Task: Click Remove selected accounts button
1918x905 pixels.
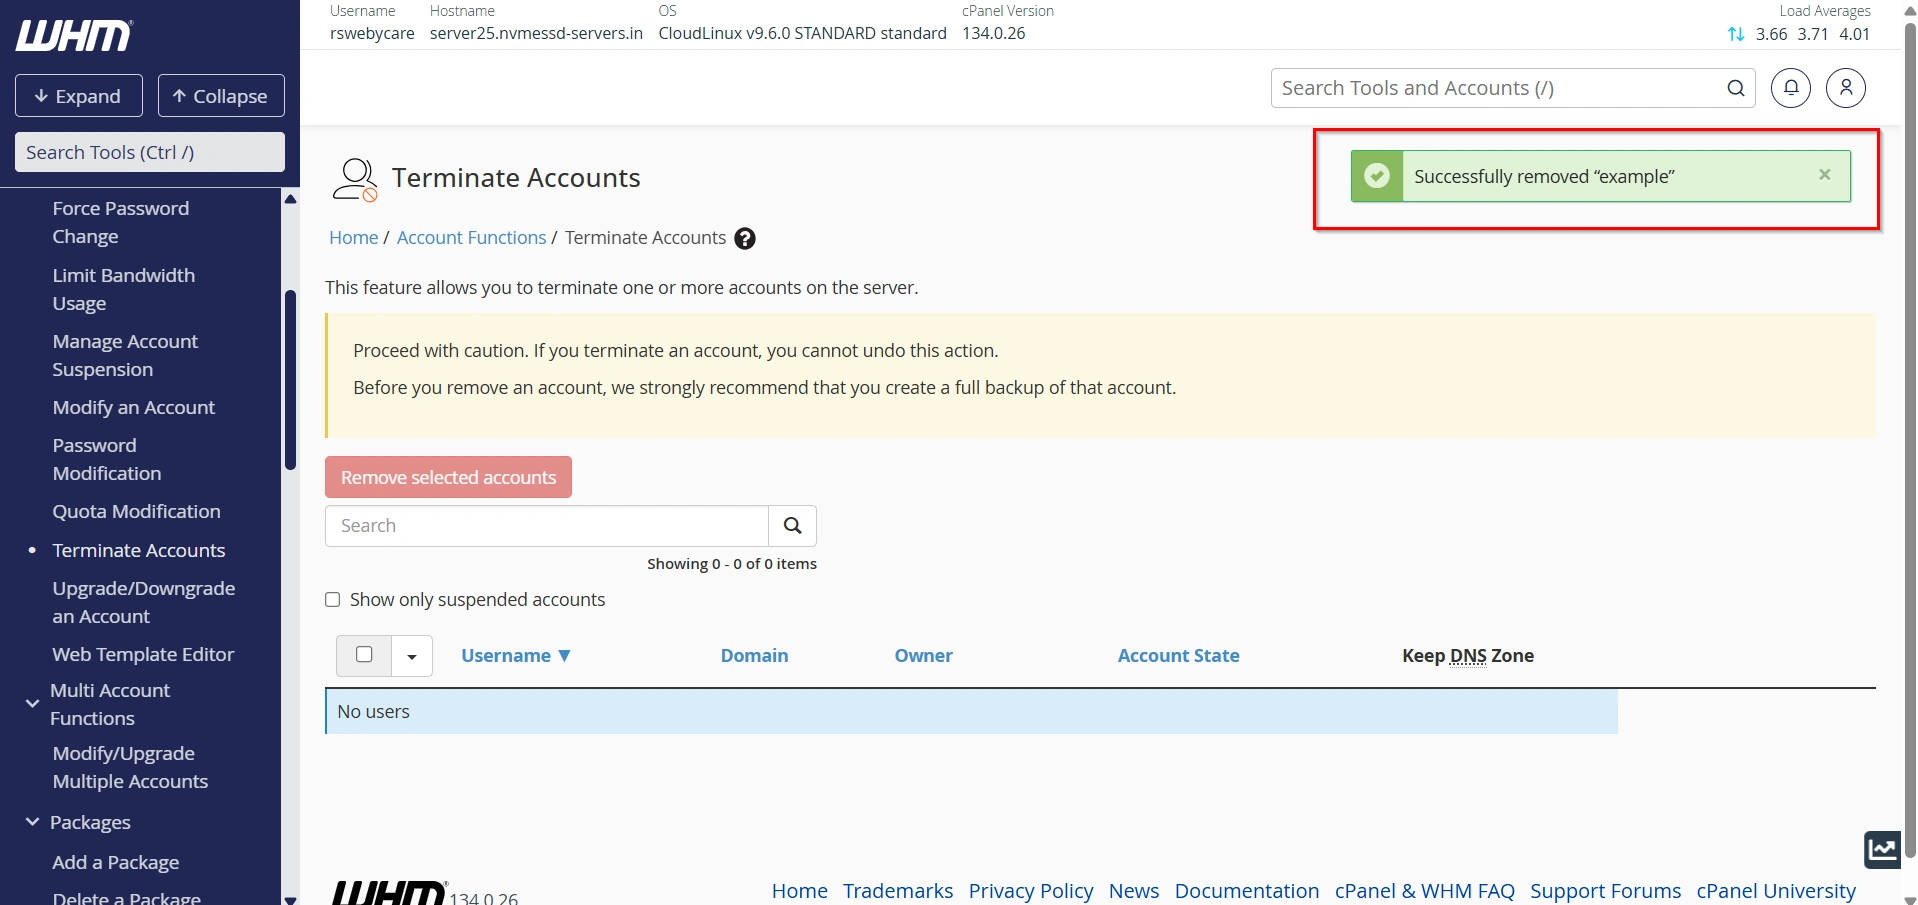Action: [x=448, y=477]
